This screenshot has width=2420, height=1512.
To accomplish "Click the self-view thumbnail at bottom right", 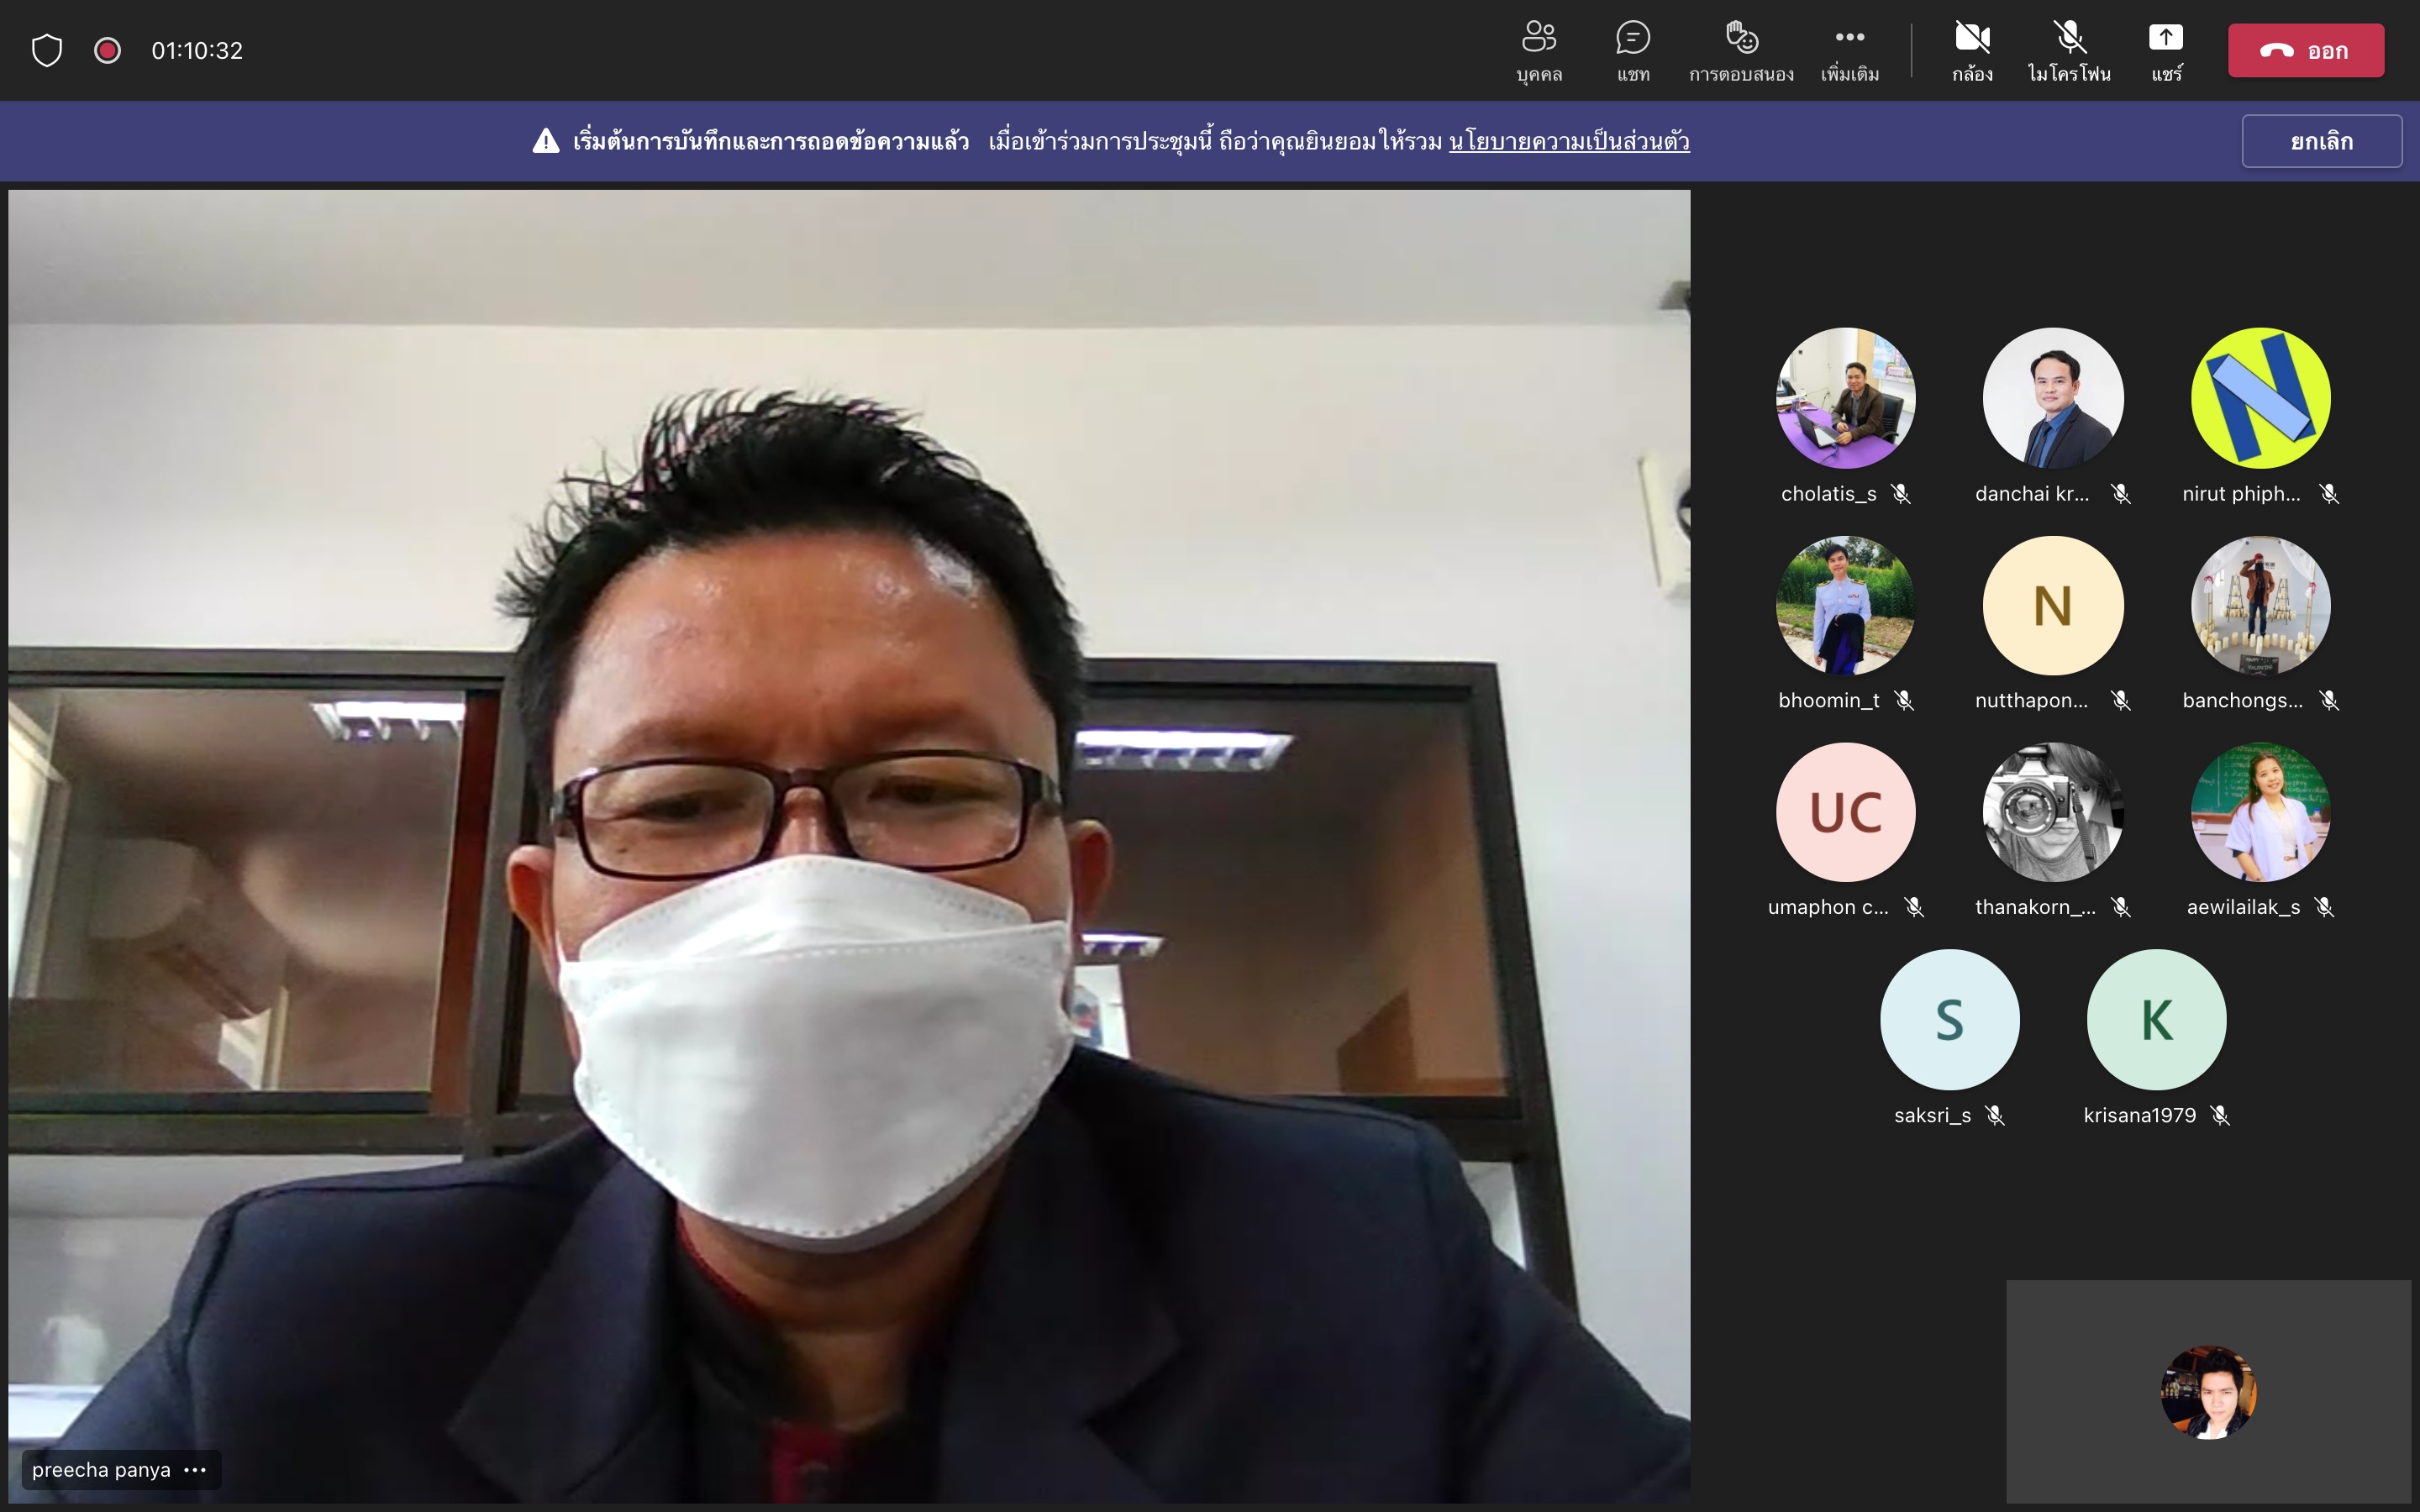I will [2208, 1392].
